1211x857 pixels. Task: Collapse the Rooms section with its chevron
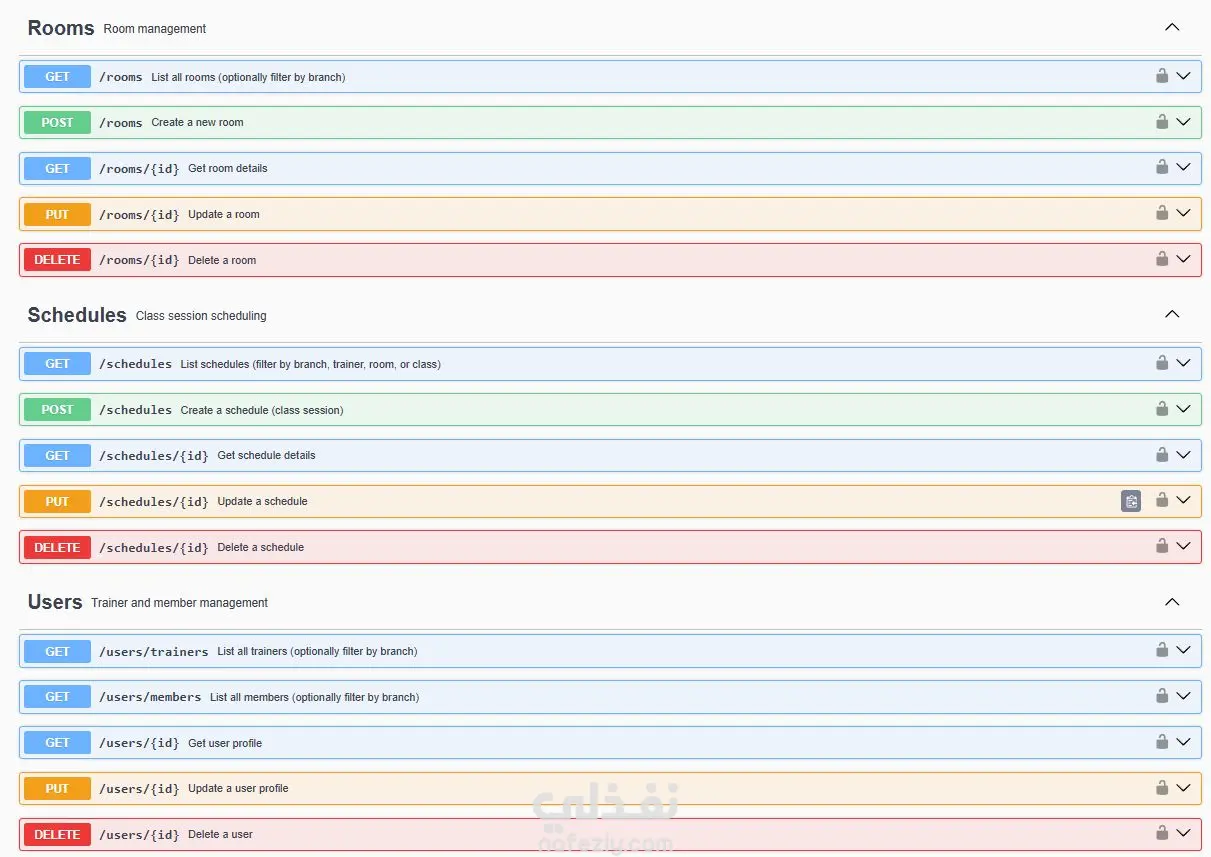(1172, 27)
